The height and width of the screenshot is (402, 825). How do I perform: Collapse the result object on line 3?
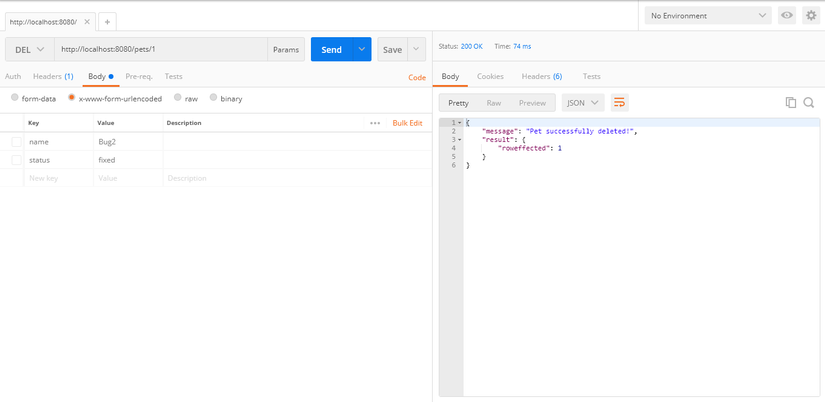pyautogui.click(x=459, y=139)
